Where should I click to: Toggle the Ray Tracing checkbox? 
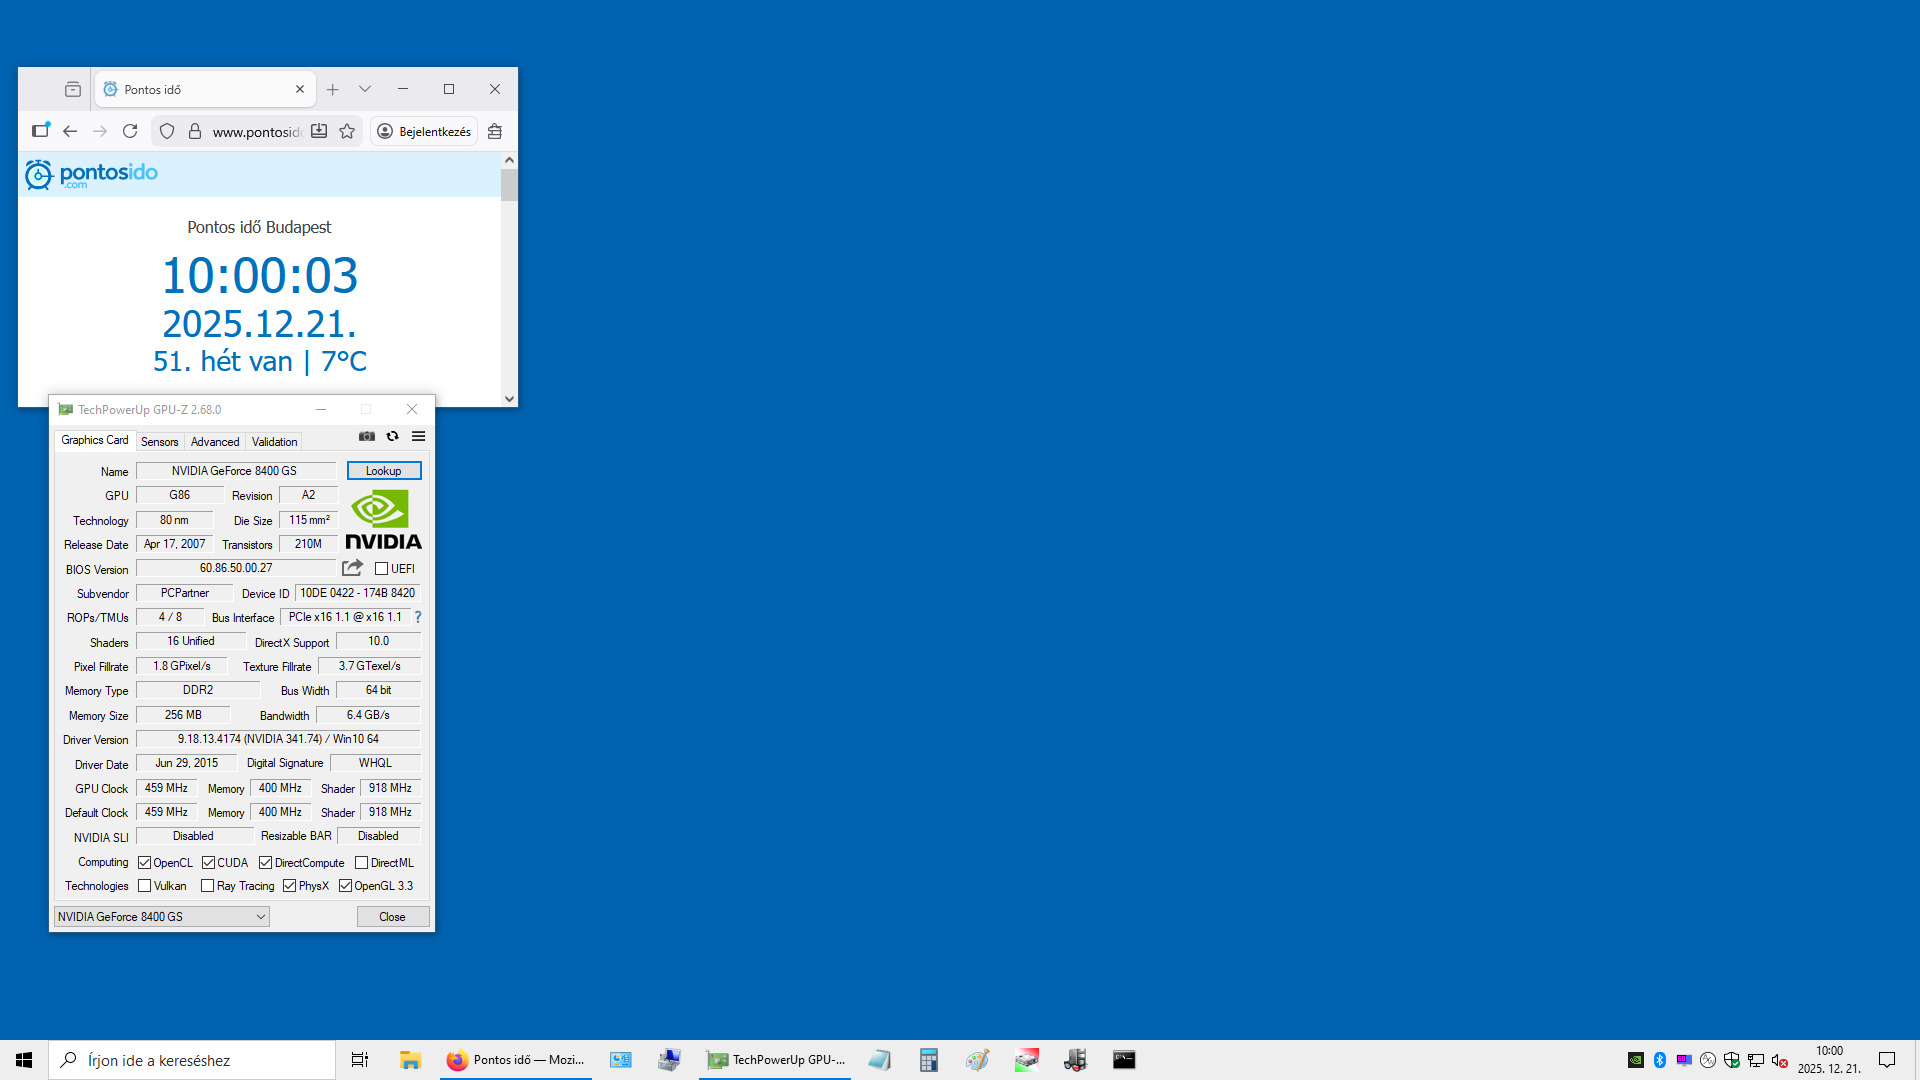(207, 886)
